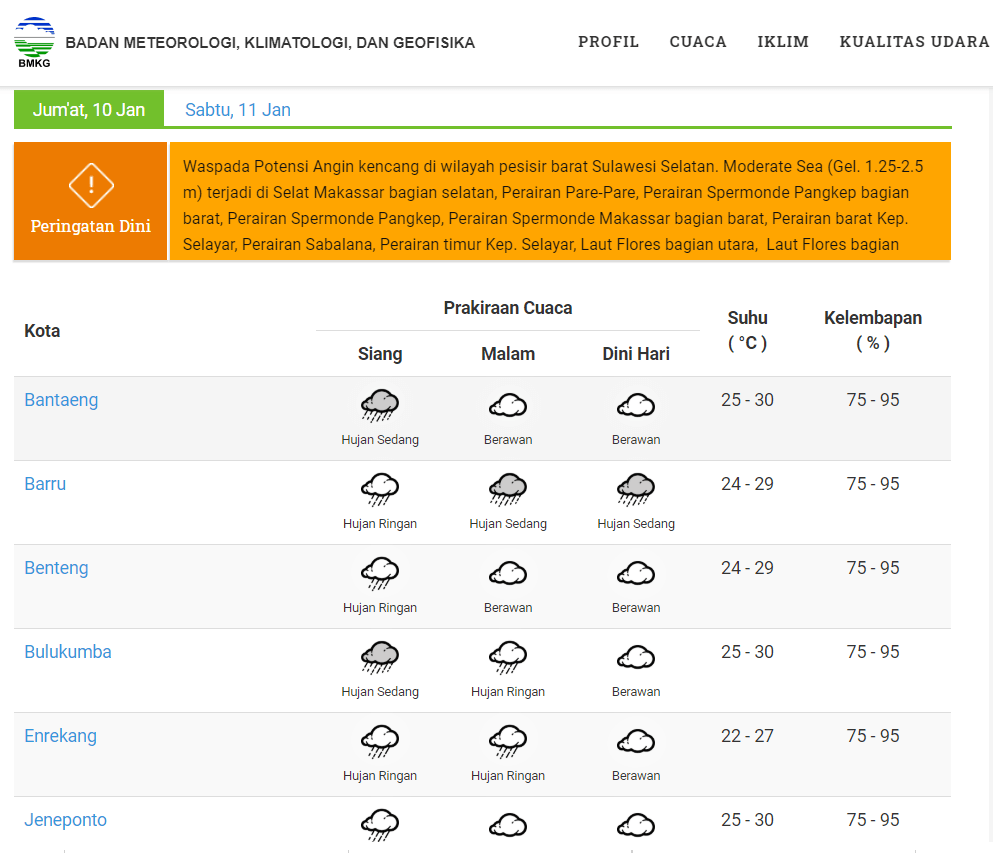Click Bulukumba Malam Hujan Ringan label
Image resolution: width=993 pixels, height=853 pixels.
pyautogui.click(x=508, y=692)
